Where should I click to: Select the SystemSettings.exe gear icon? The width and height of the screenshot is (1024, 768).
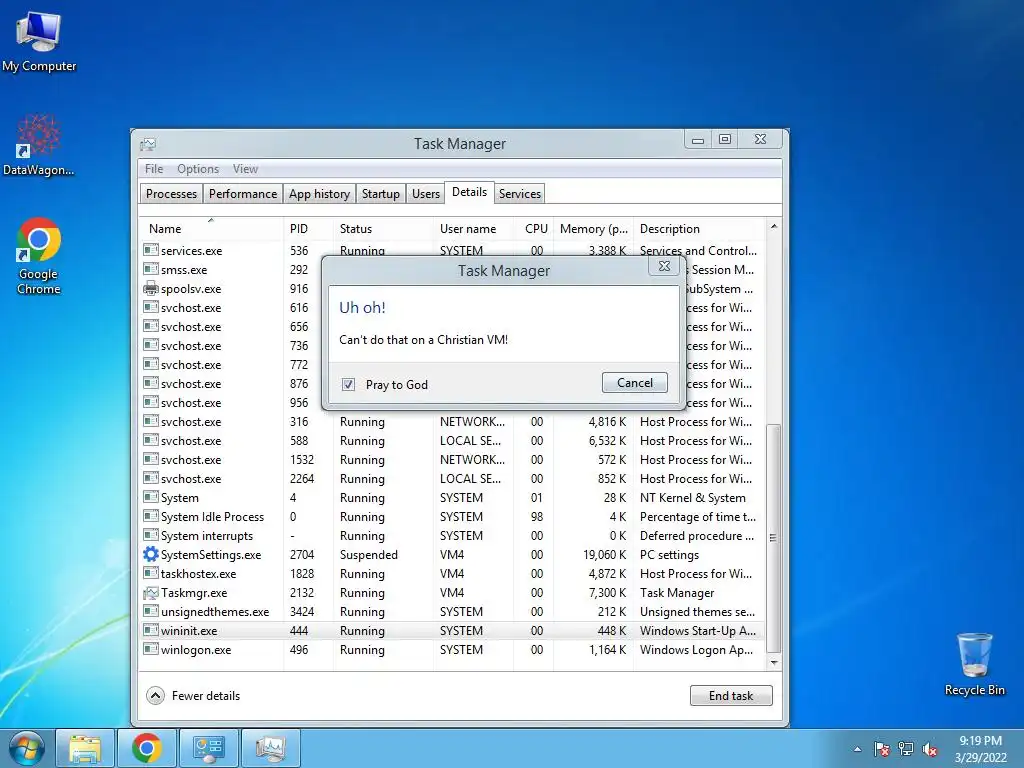[151, 554]
